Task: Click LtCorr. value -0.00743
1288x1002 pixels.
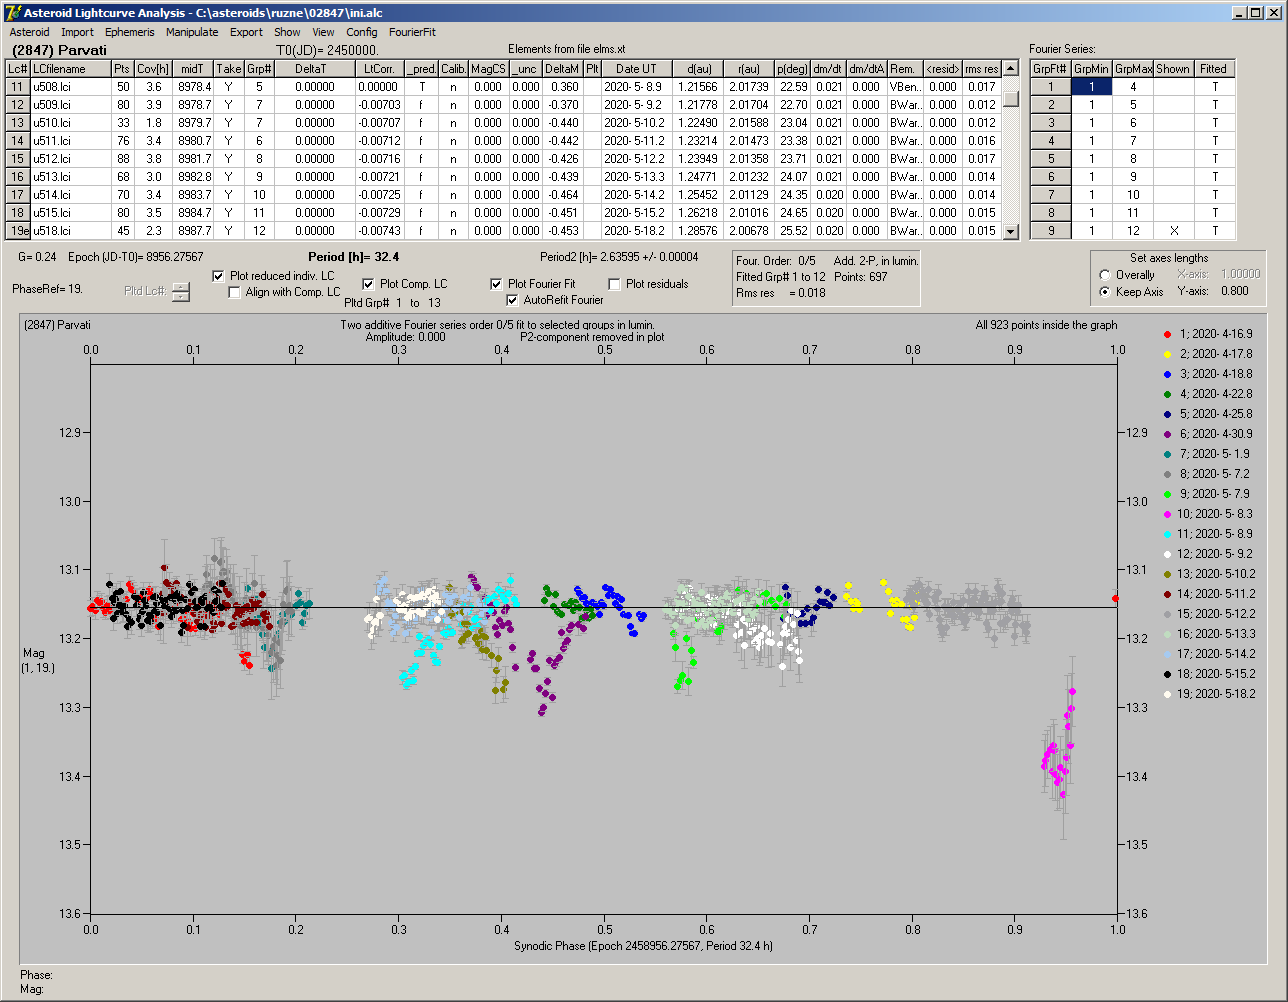Action: pos(381,231)
